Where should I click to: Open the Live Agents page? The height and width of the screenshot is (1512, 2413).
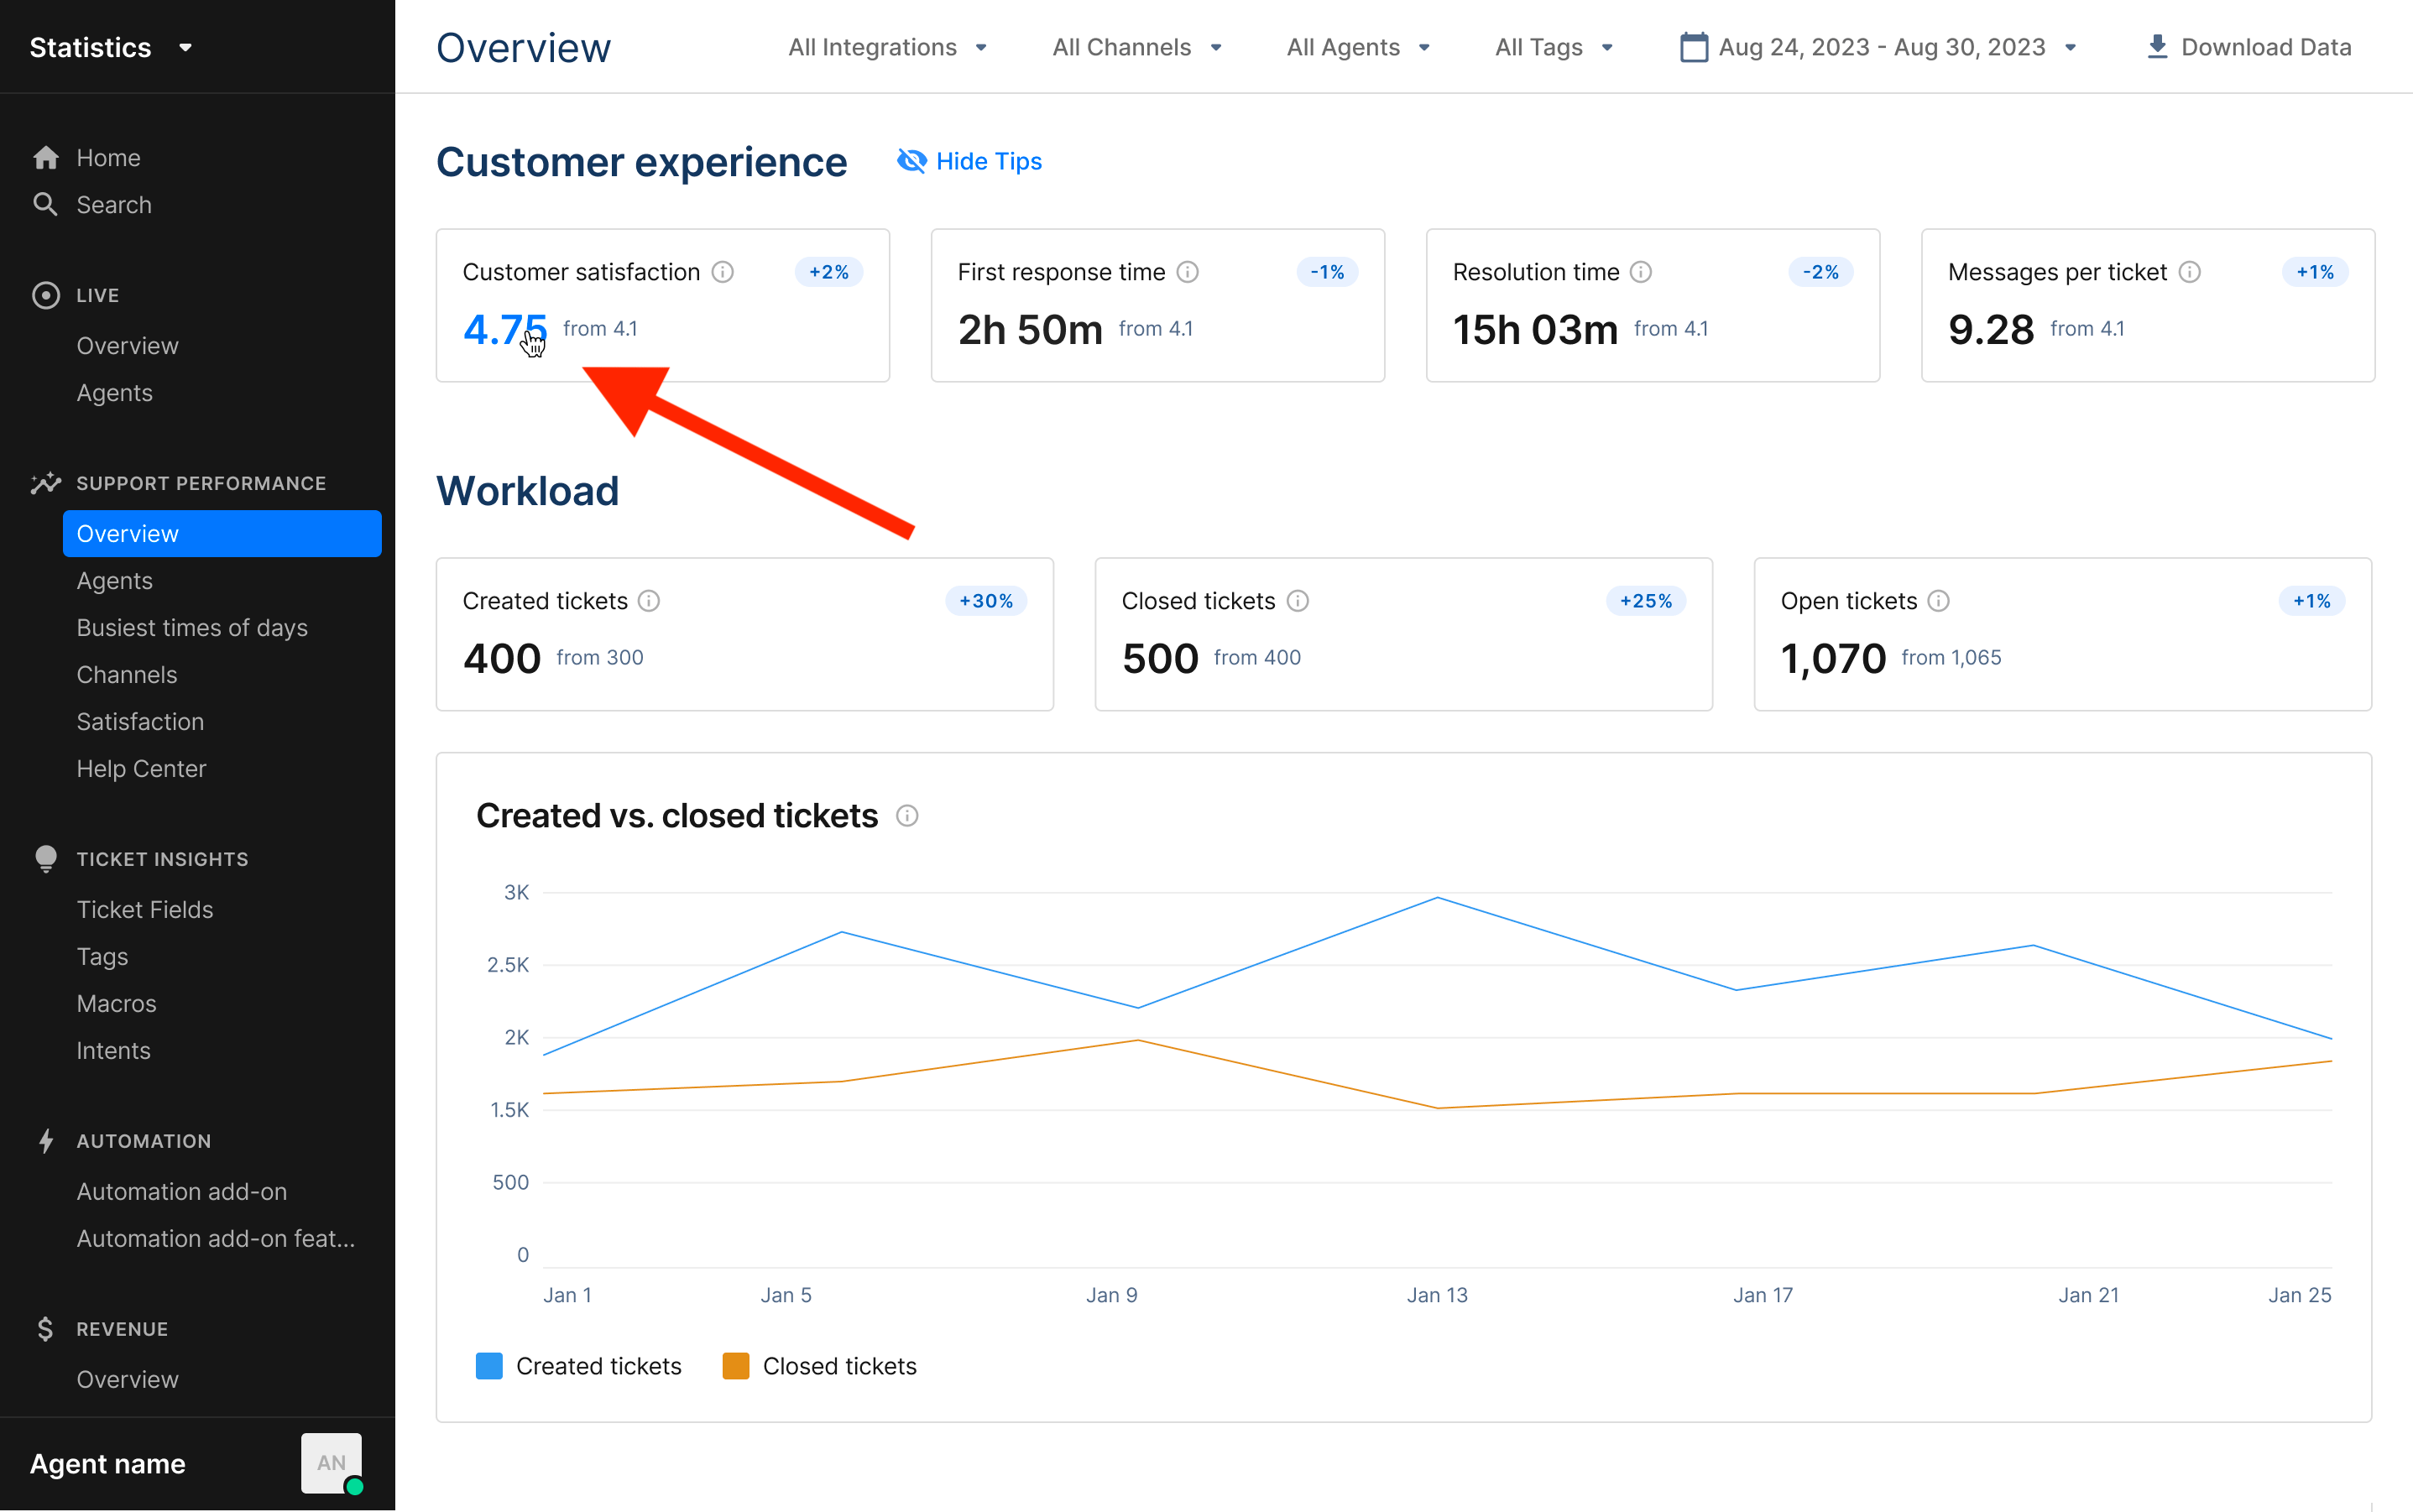(x=115, y=393)
